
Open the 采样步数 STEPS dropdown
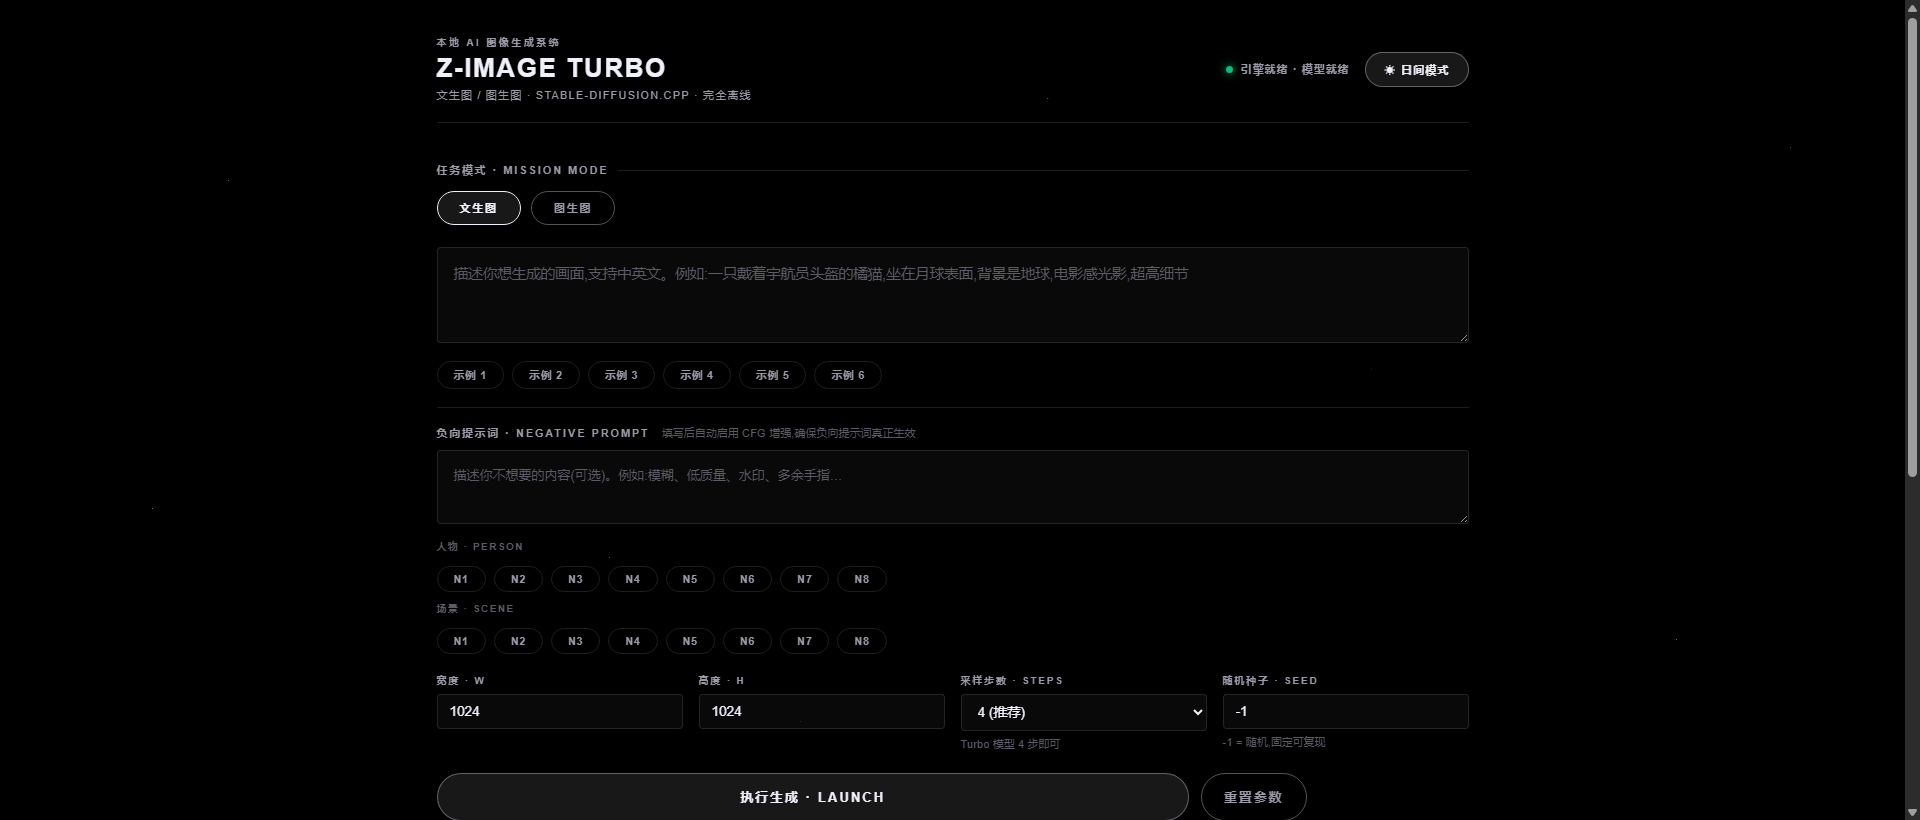coord(1084,713)
